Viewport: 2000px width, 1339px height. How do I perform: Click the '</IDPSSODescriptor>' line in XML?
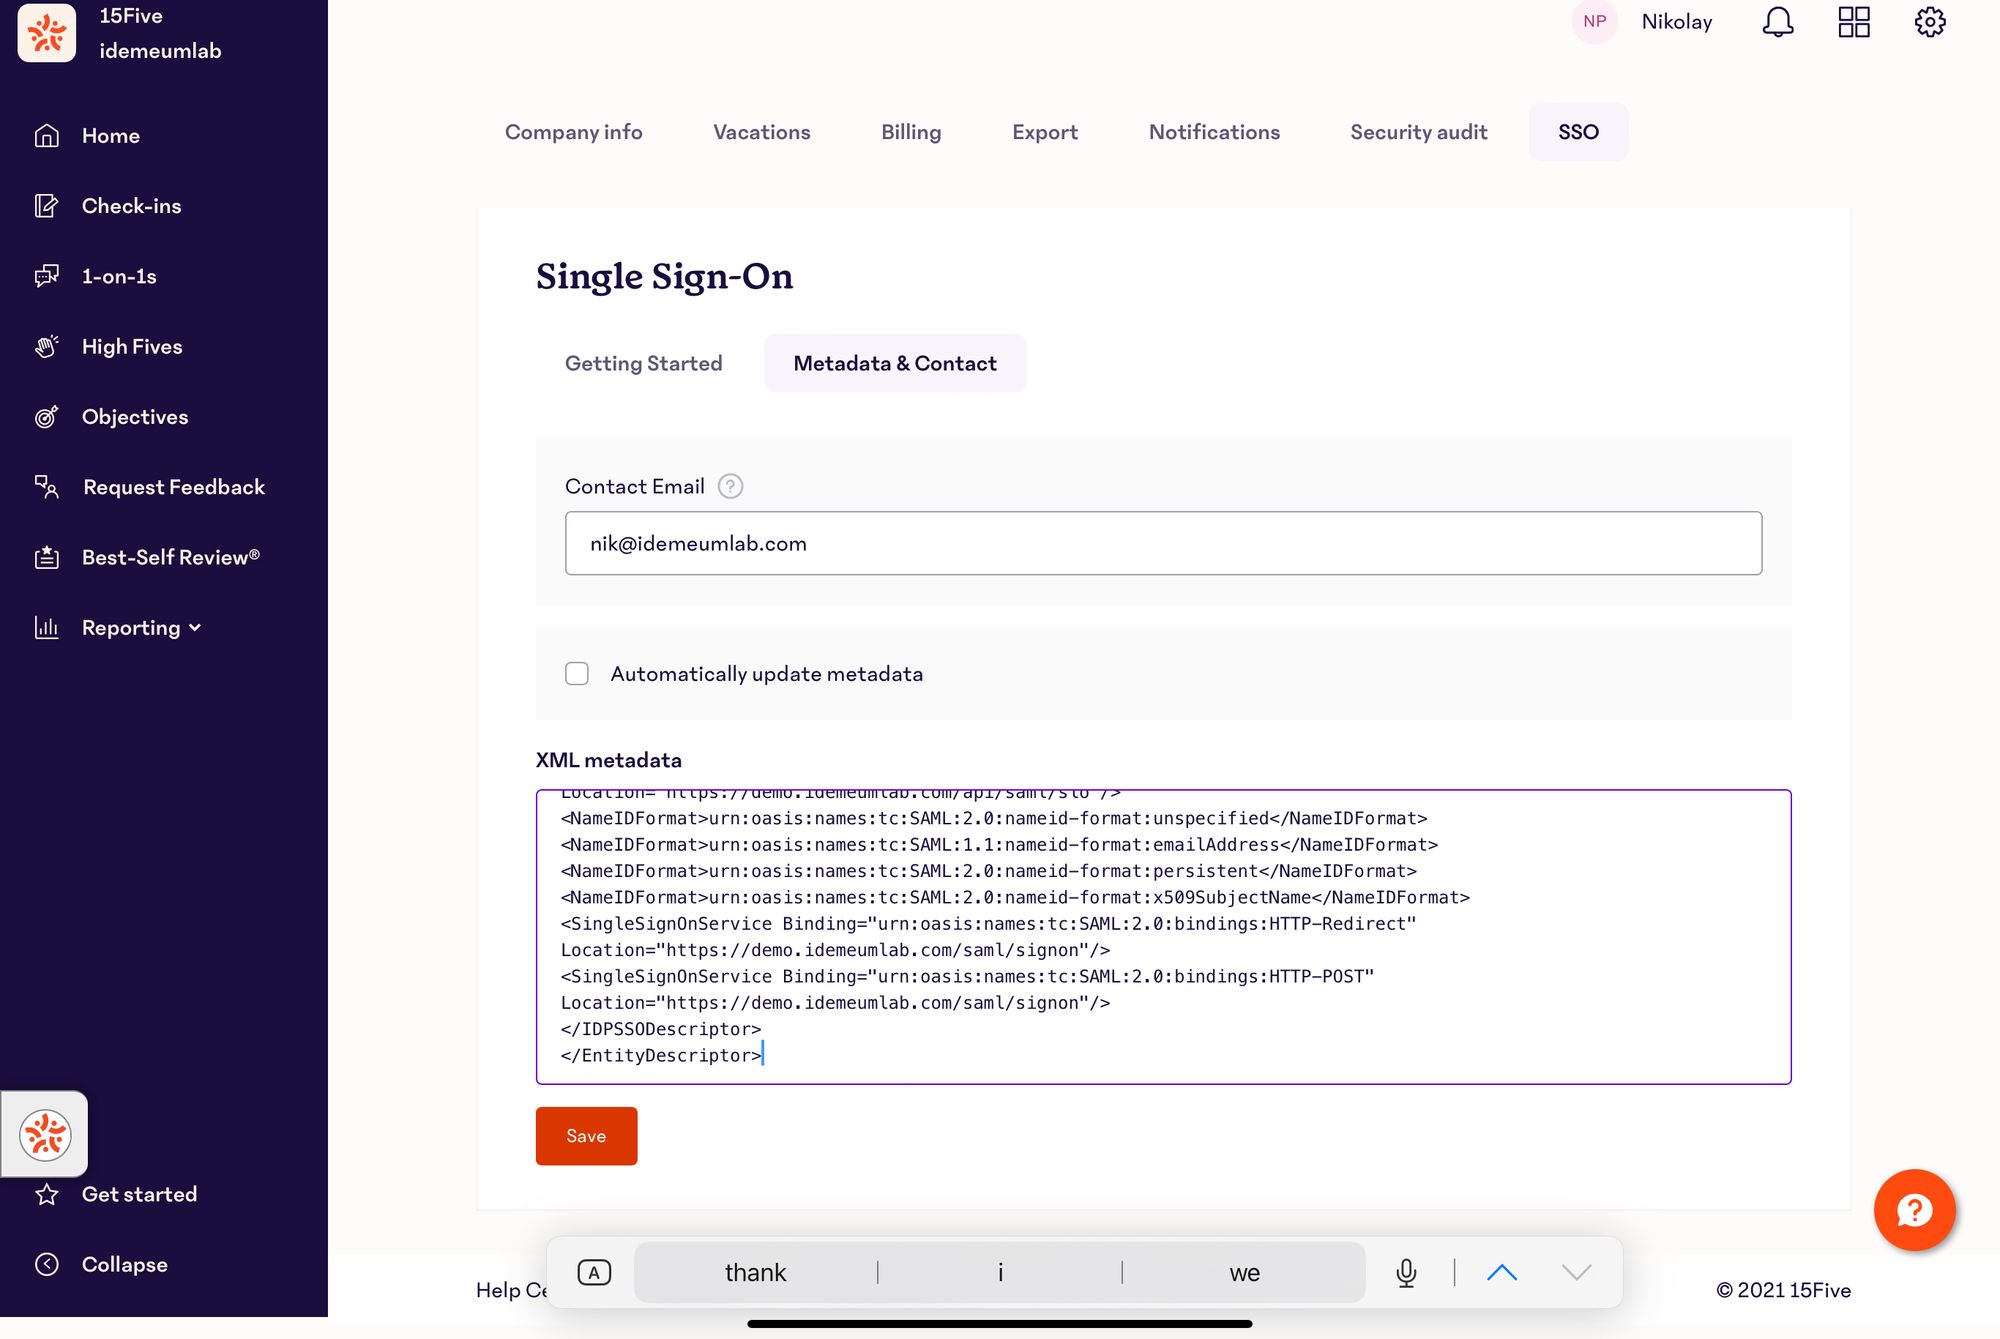(x=661, y=1029)
